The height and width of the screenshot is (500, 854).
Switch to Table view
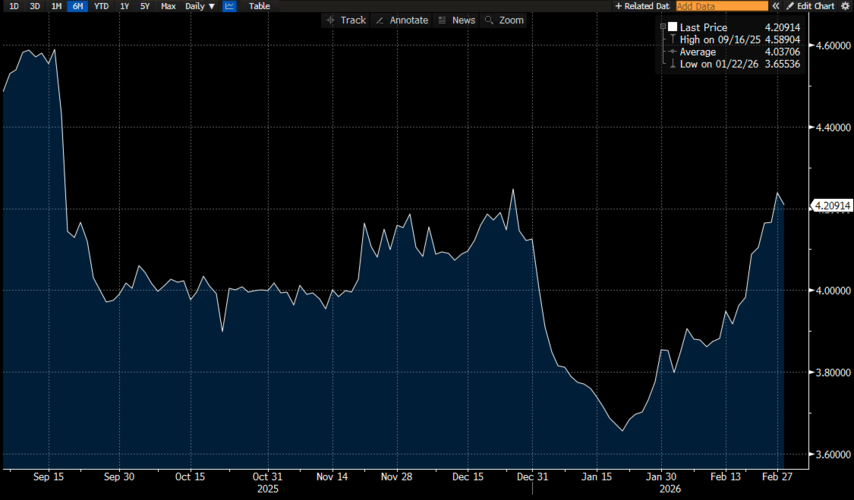coord(259,6)
